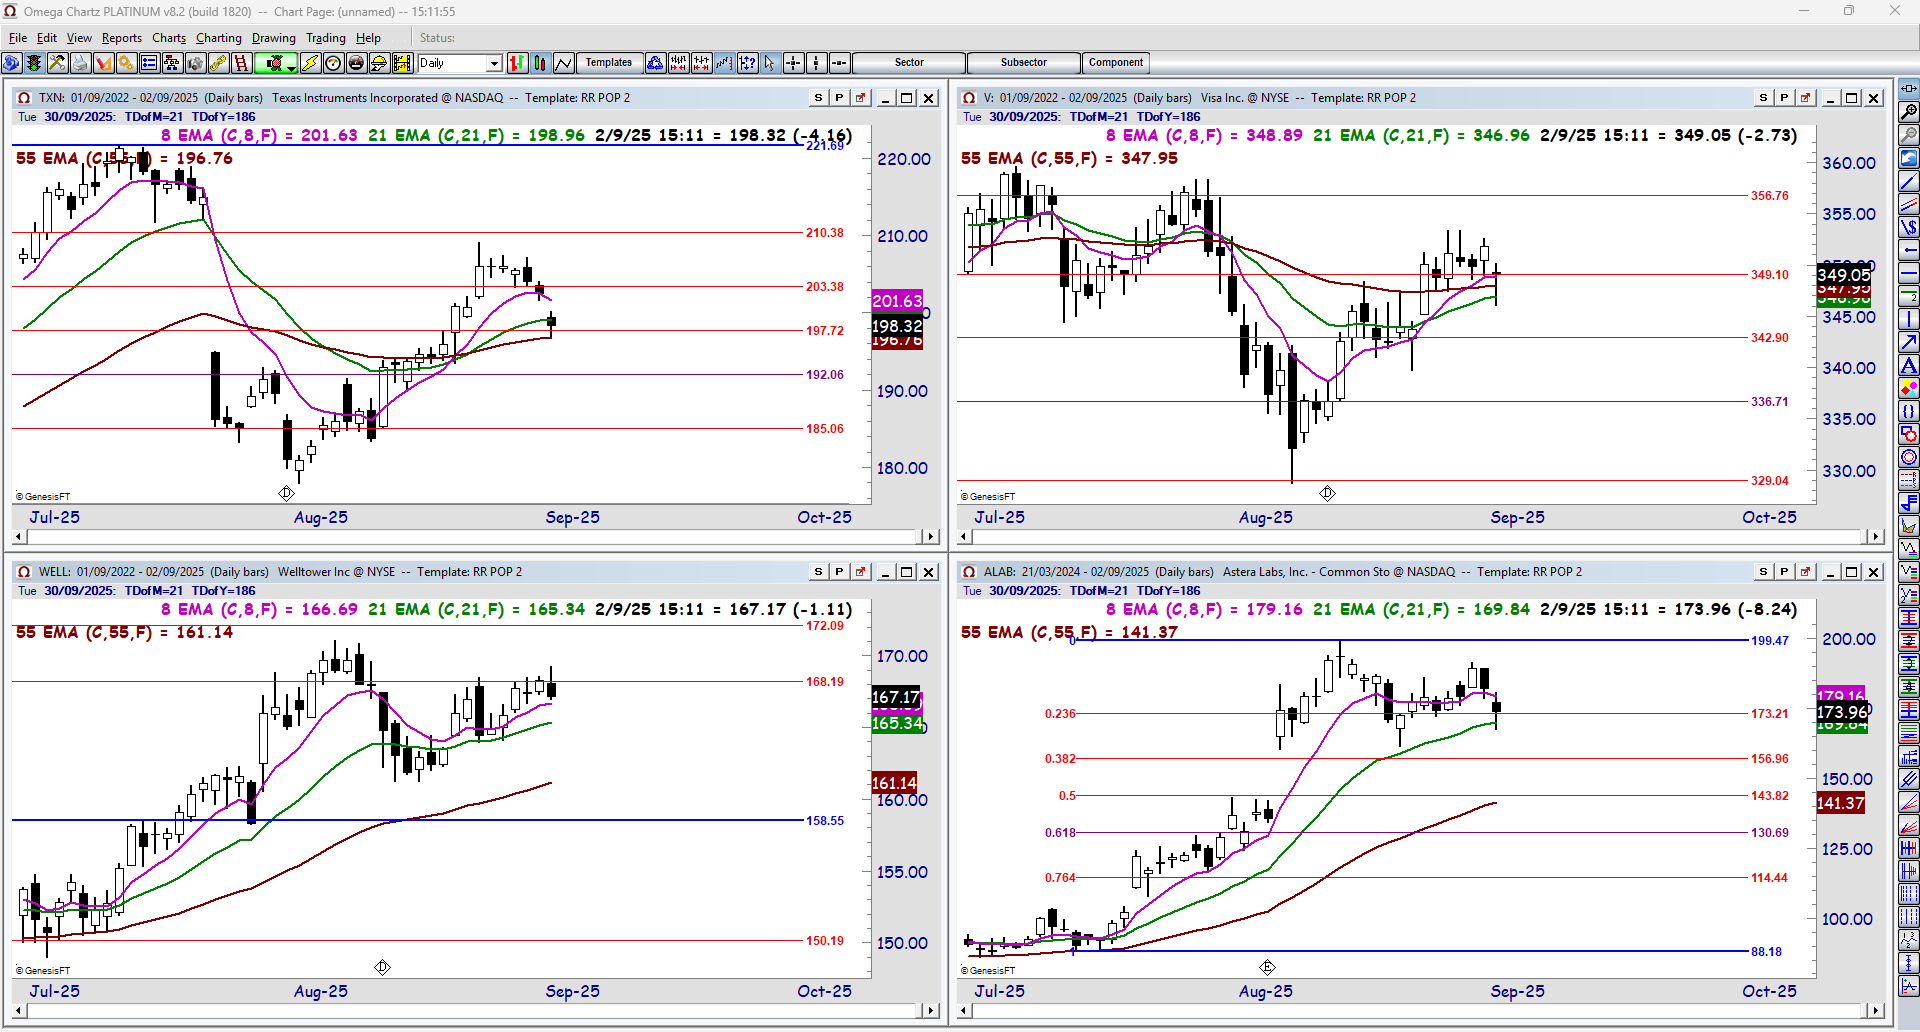Open the Help menu
The image size is (1920, 1032).
pos(368,38)
